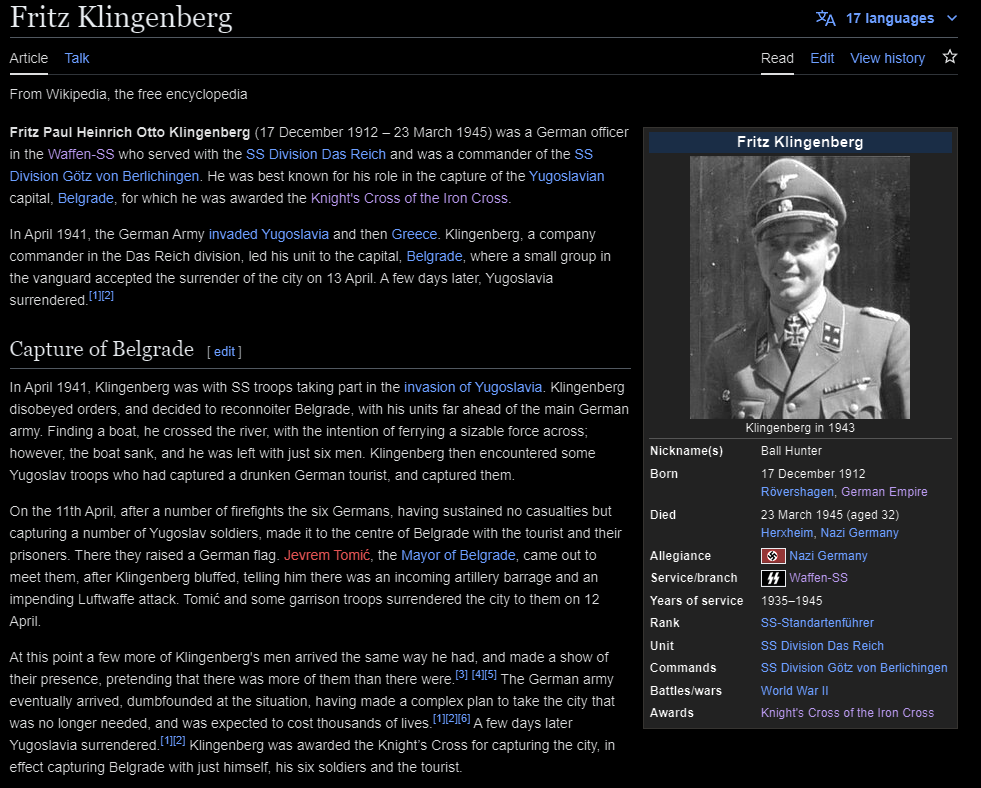Open the View history tab

click(887, 58)
